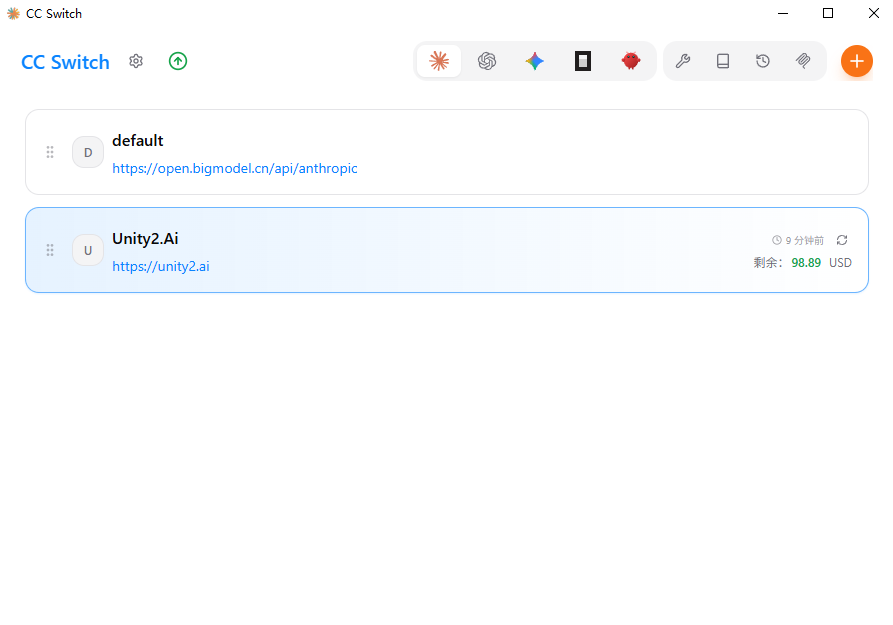Image resolution: width=893 pixels, height=625 pixels.
Task: Switch to the OpenAI Codex tab
Action: (487, 61)
